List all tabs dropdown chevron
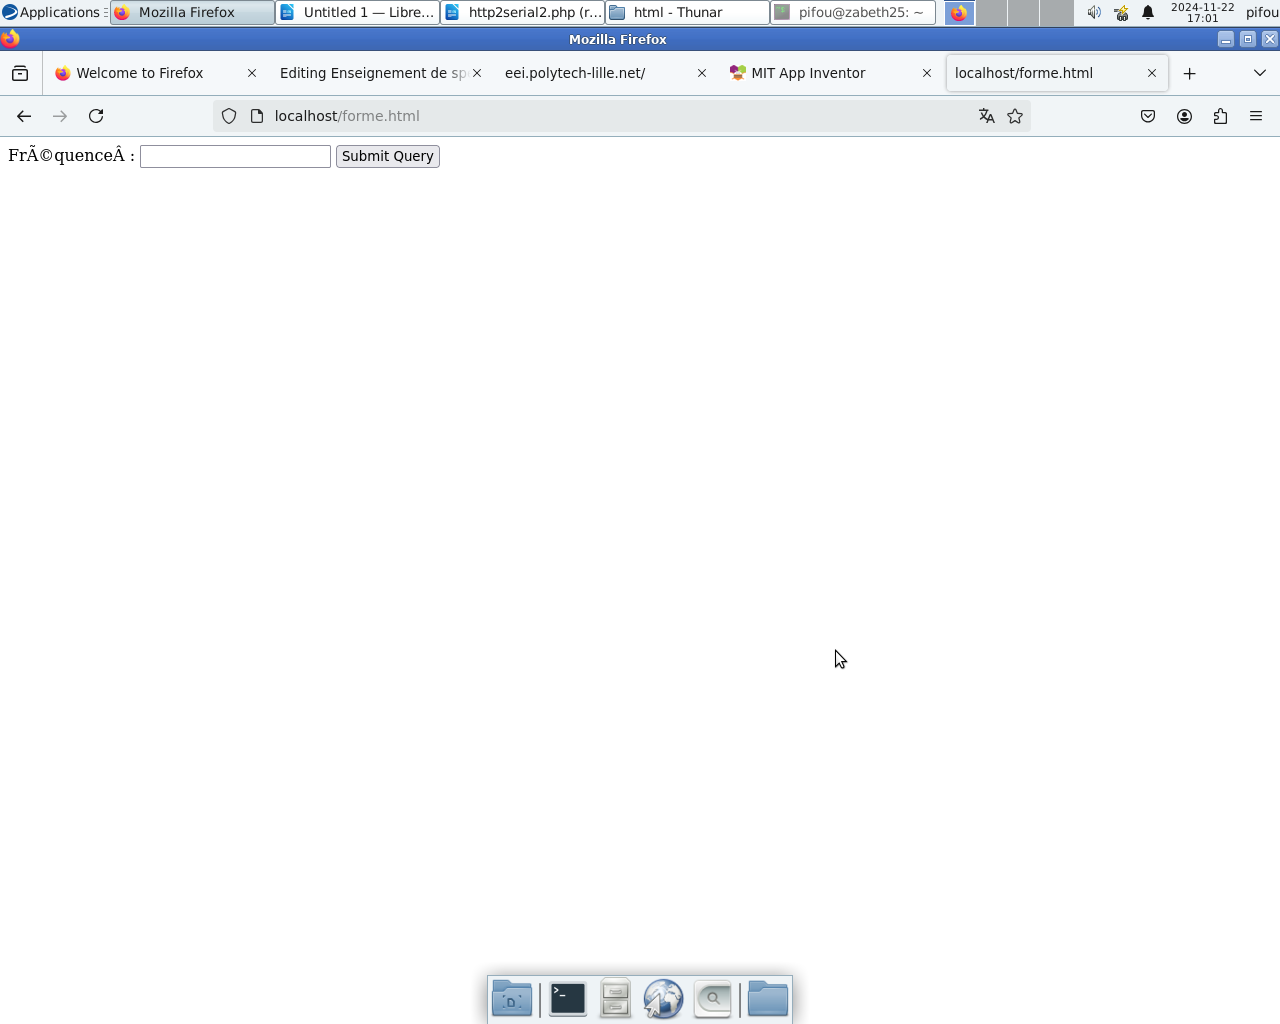Screen dimensions: 1280x1024 [x=1259, y=73]
